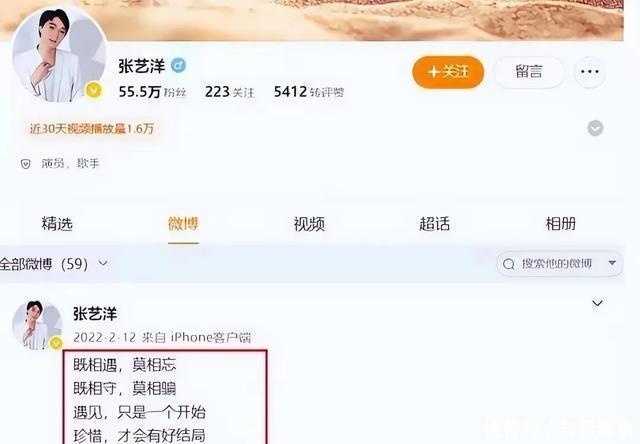Switch to the 精选 tab
Screen dimensions: 640x444
pyautogui.click(x=57, y=224)
